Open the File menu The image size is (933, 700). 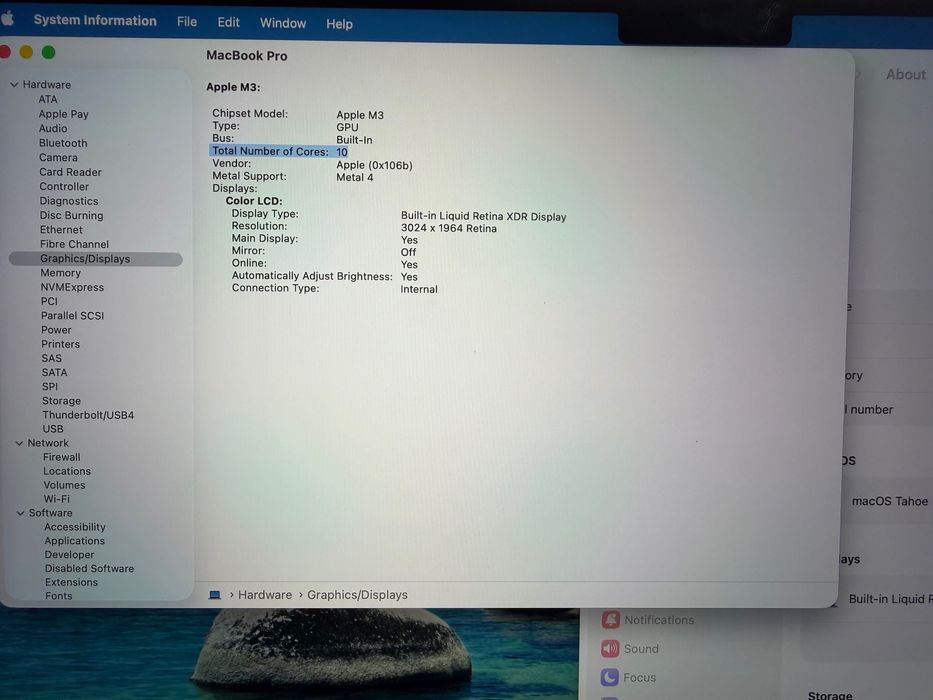187,22
